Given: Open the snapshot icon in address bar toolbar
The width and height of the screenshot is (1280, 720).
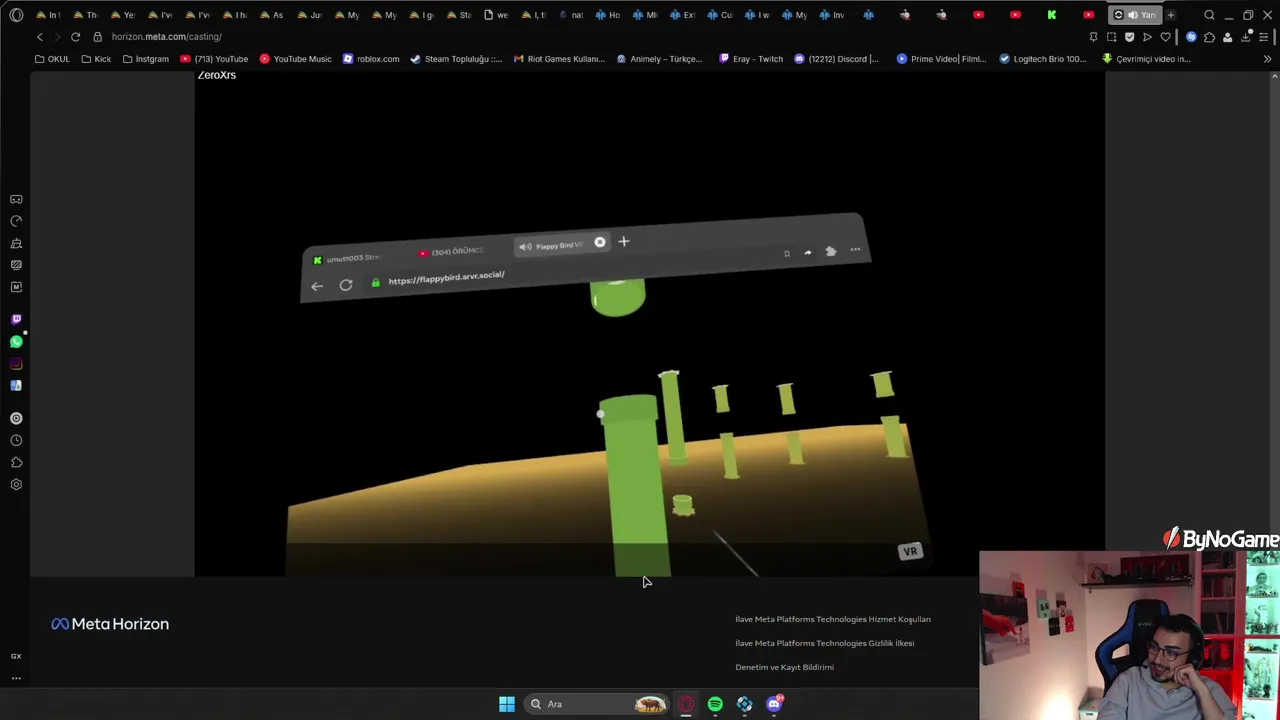Looking at the screenshot, I should [x=1111, y=37].
